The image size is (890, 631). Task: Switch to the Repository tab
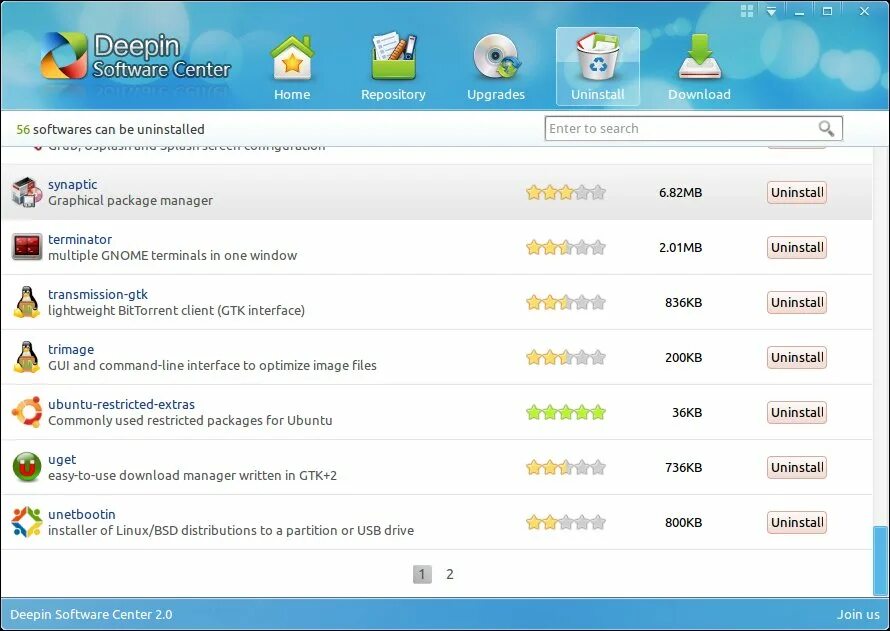coord(393,68)
